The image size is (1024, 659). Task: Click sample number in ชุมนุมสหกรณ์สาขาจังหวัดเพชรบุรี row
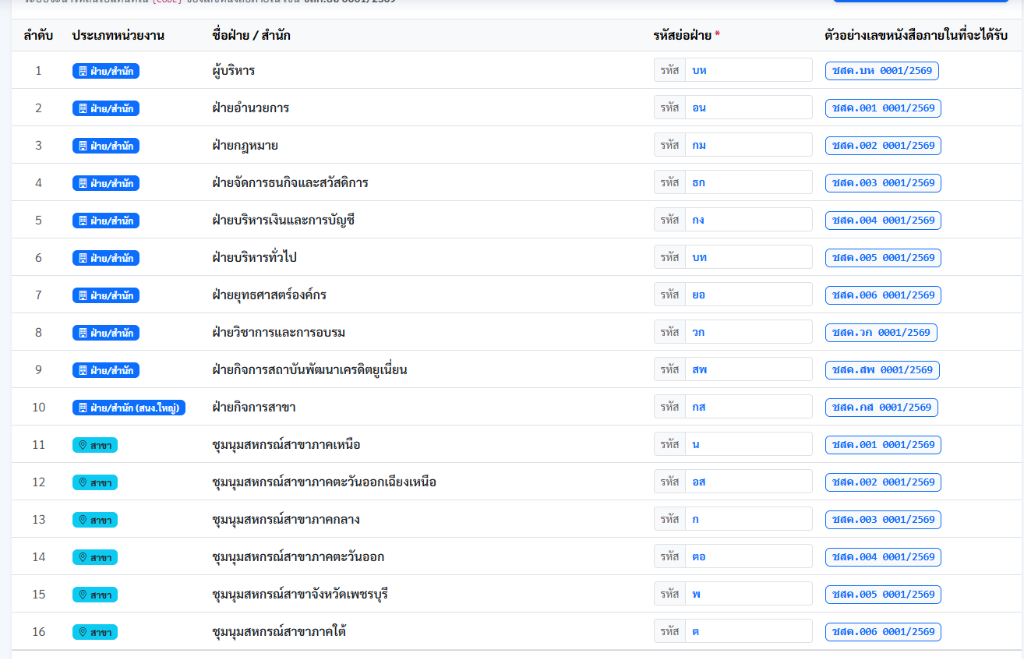click(x=883, y=594)
